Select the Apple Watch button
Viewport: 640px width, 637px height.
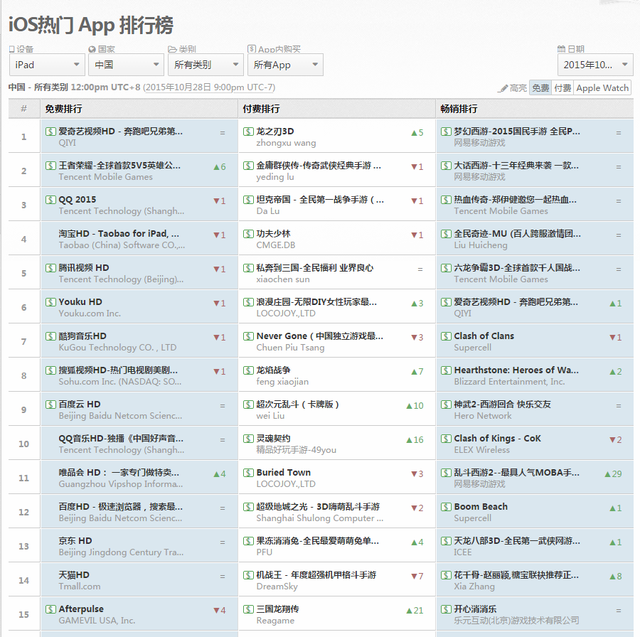602,88
